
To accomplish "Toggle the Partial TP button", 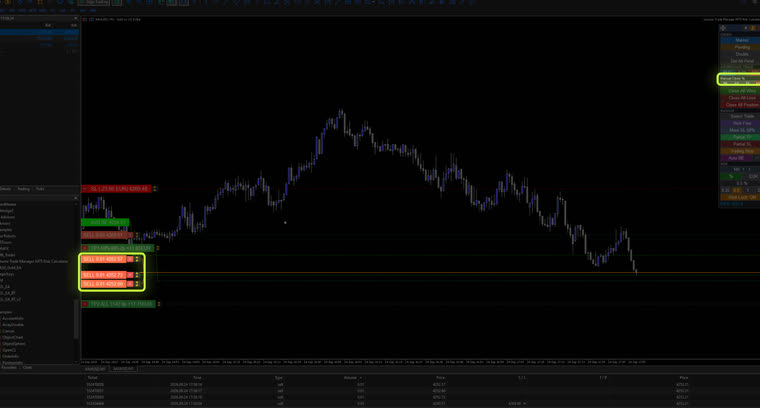I will click(740, 137).
